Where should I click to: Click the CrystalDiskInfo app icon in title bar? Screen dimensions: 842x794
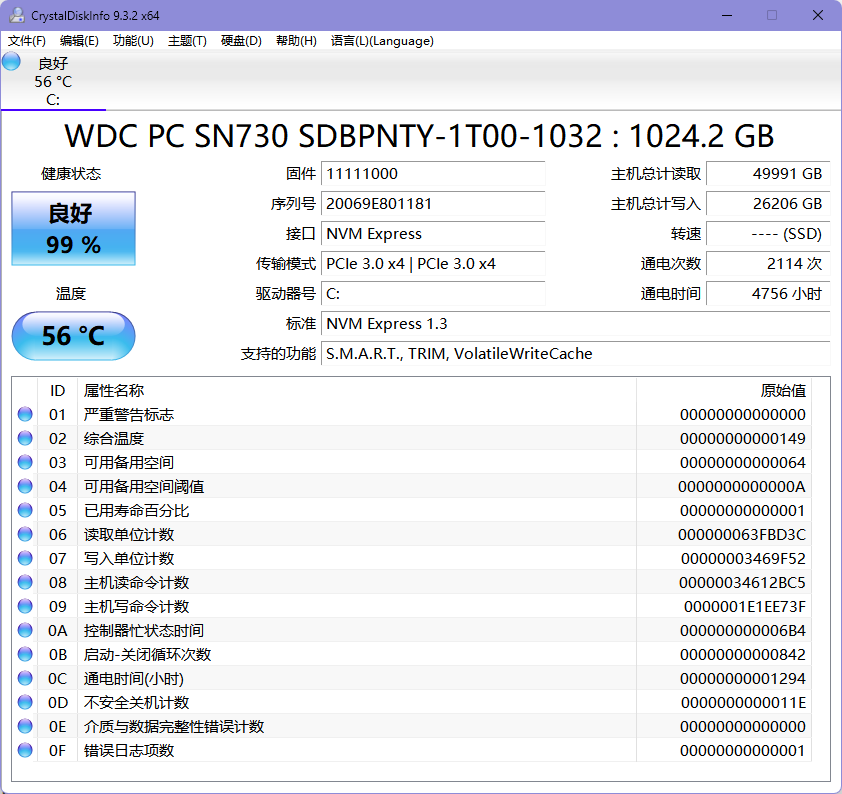(x=17, y=15)
